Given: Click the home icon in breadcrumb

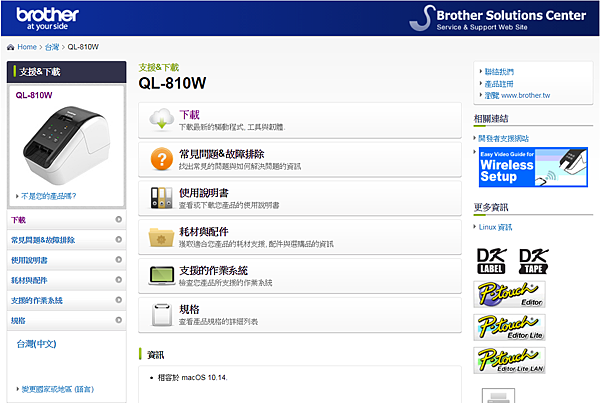Looking at the screenshot, I should click(10, 47).
